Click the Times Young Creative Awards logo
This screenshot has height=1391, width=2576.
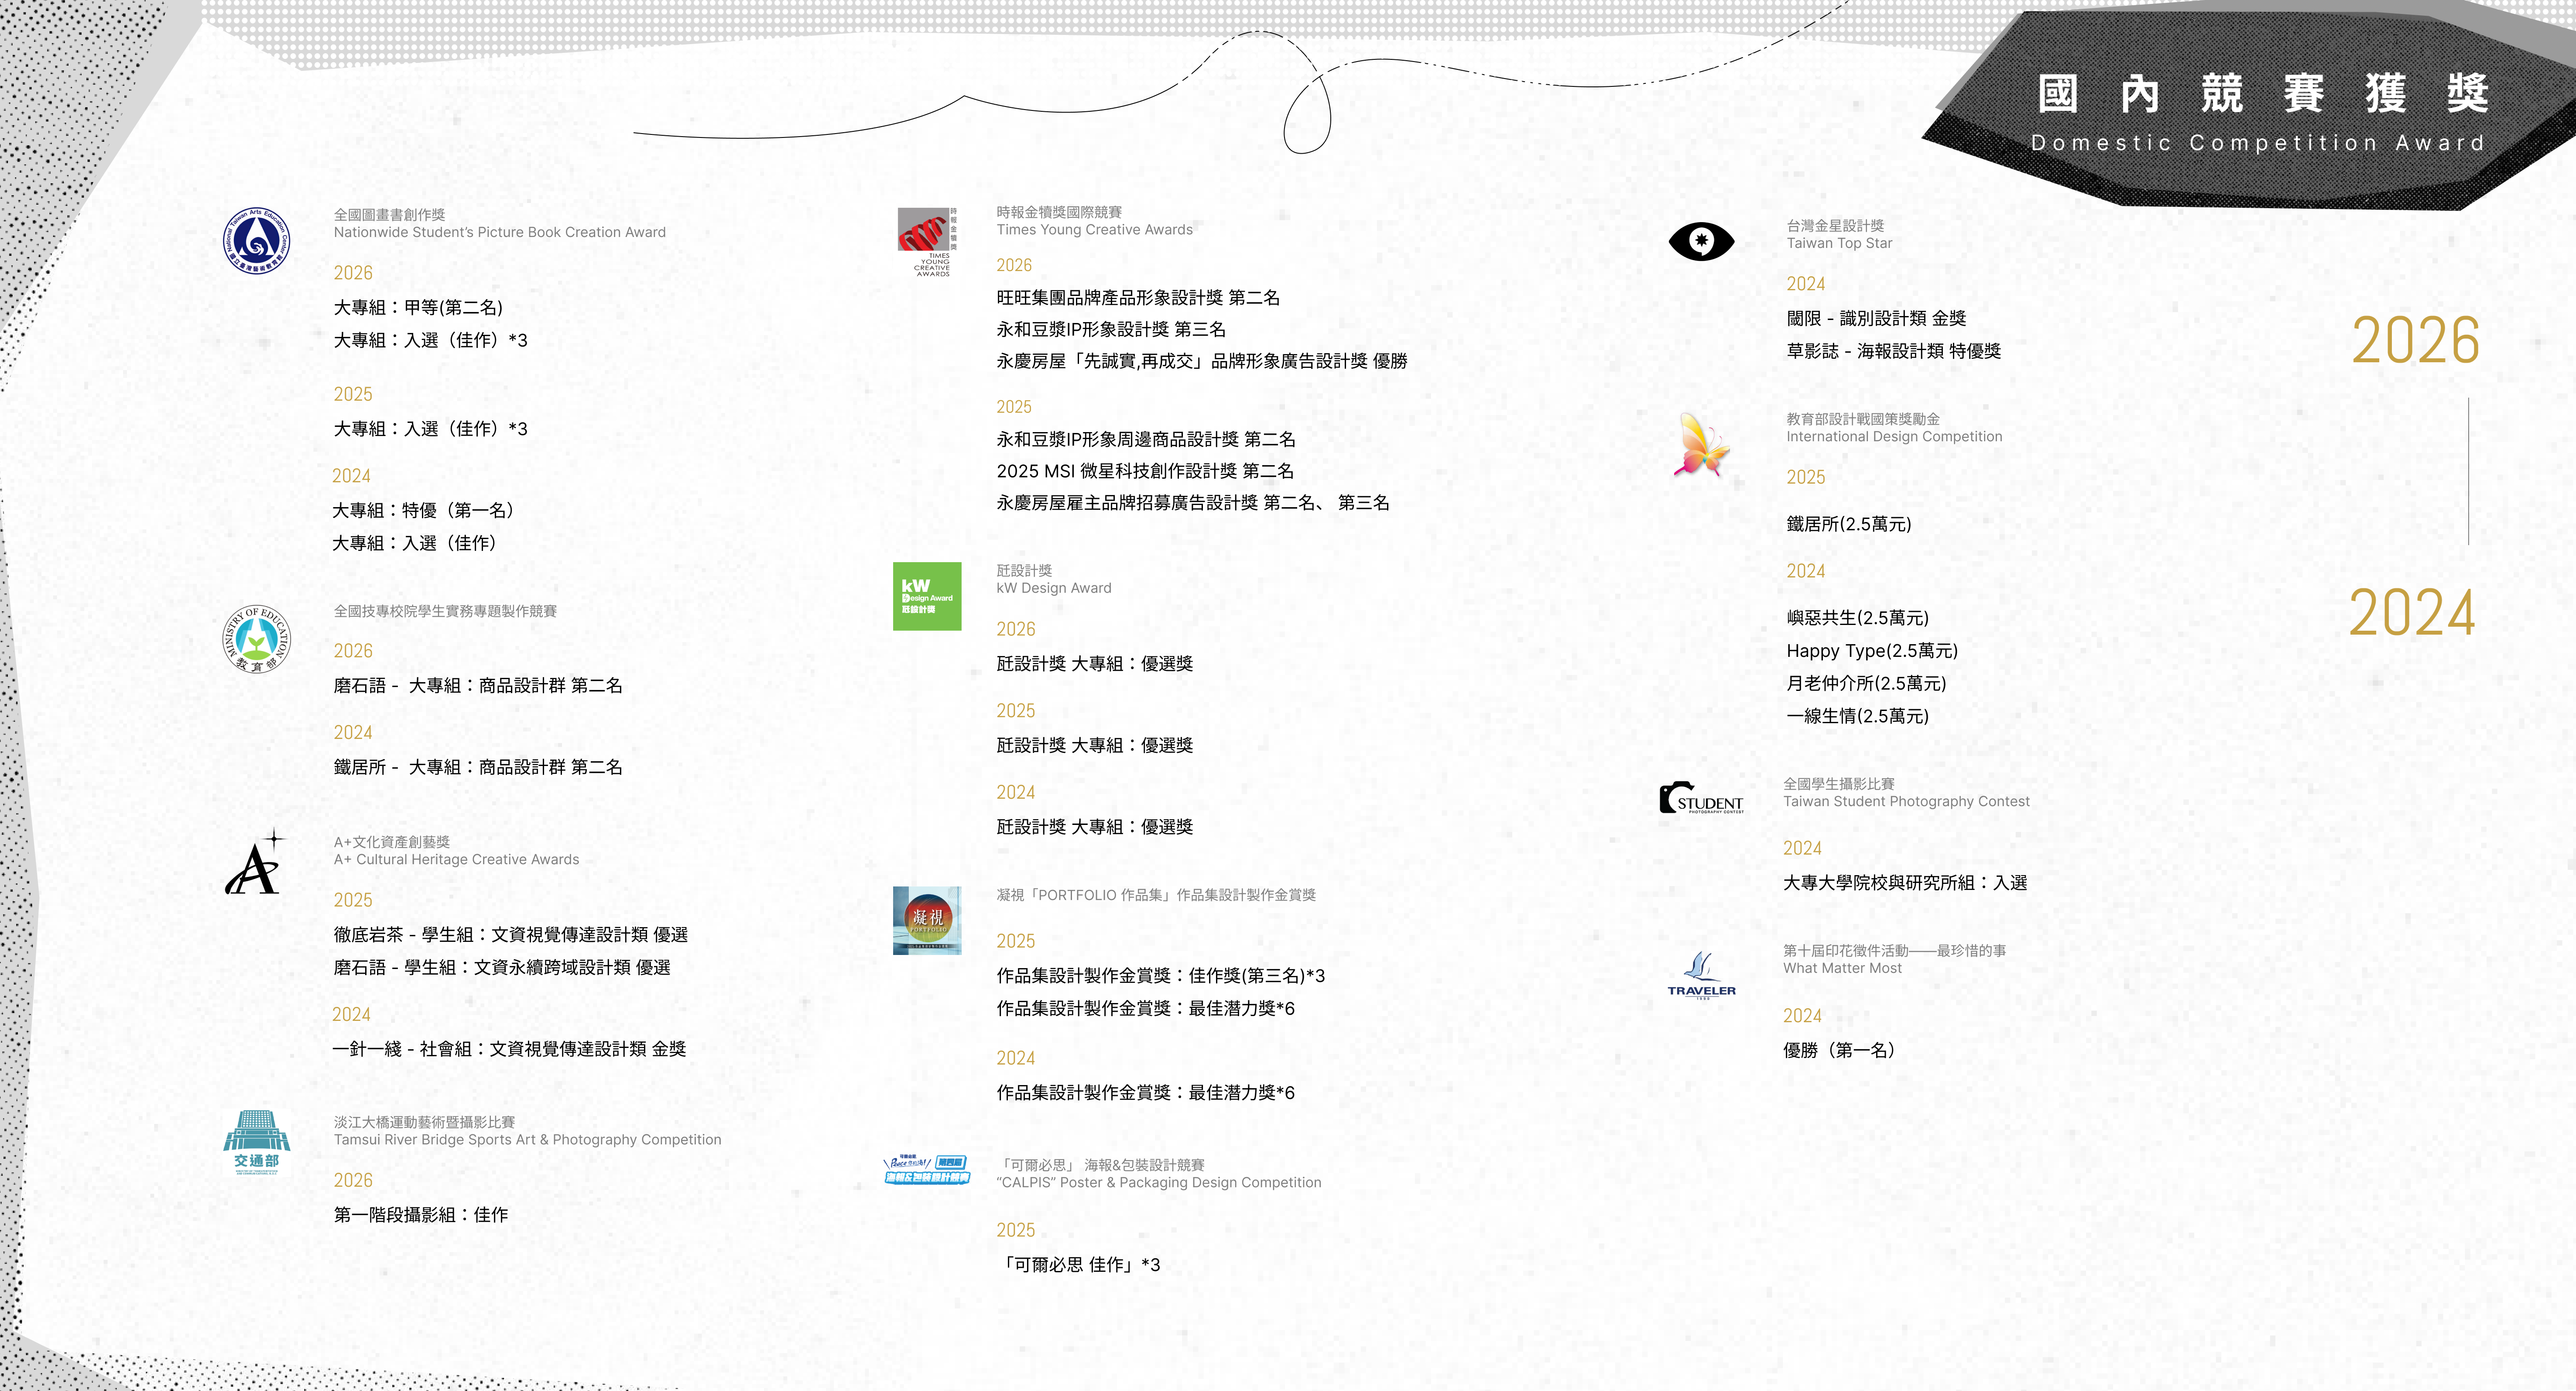(927, 241)
